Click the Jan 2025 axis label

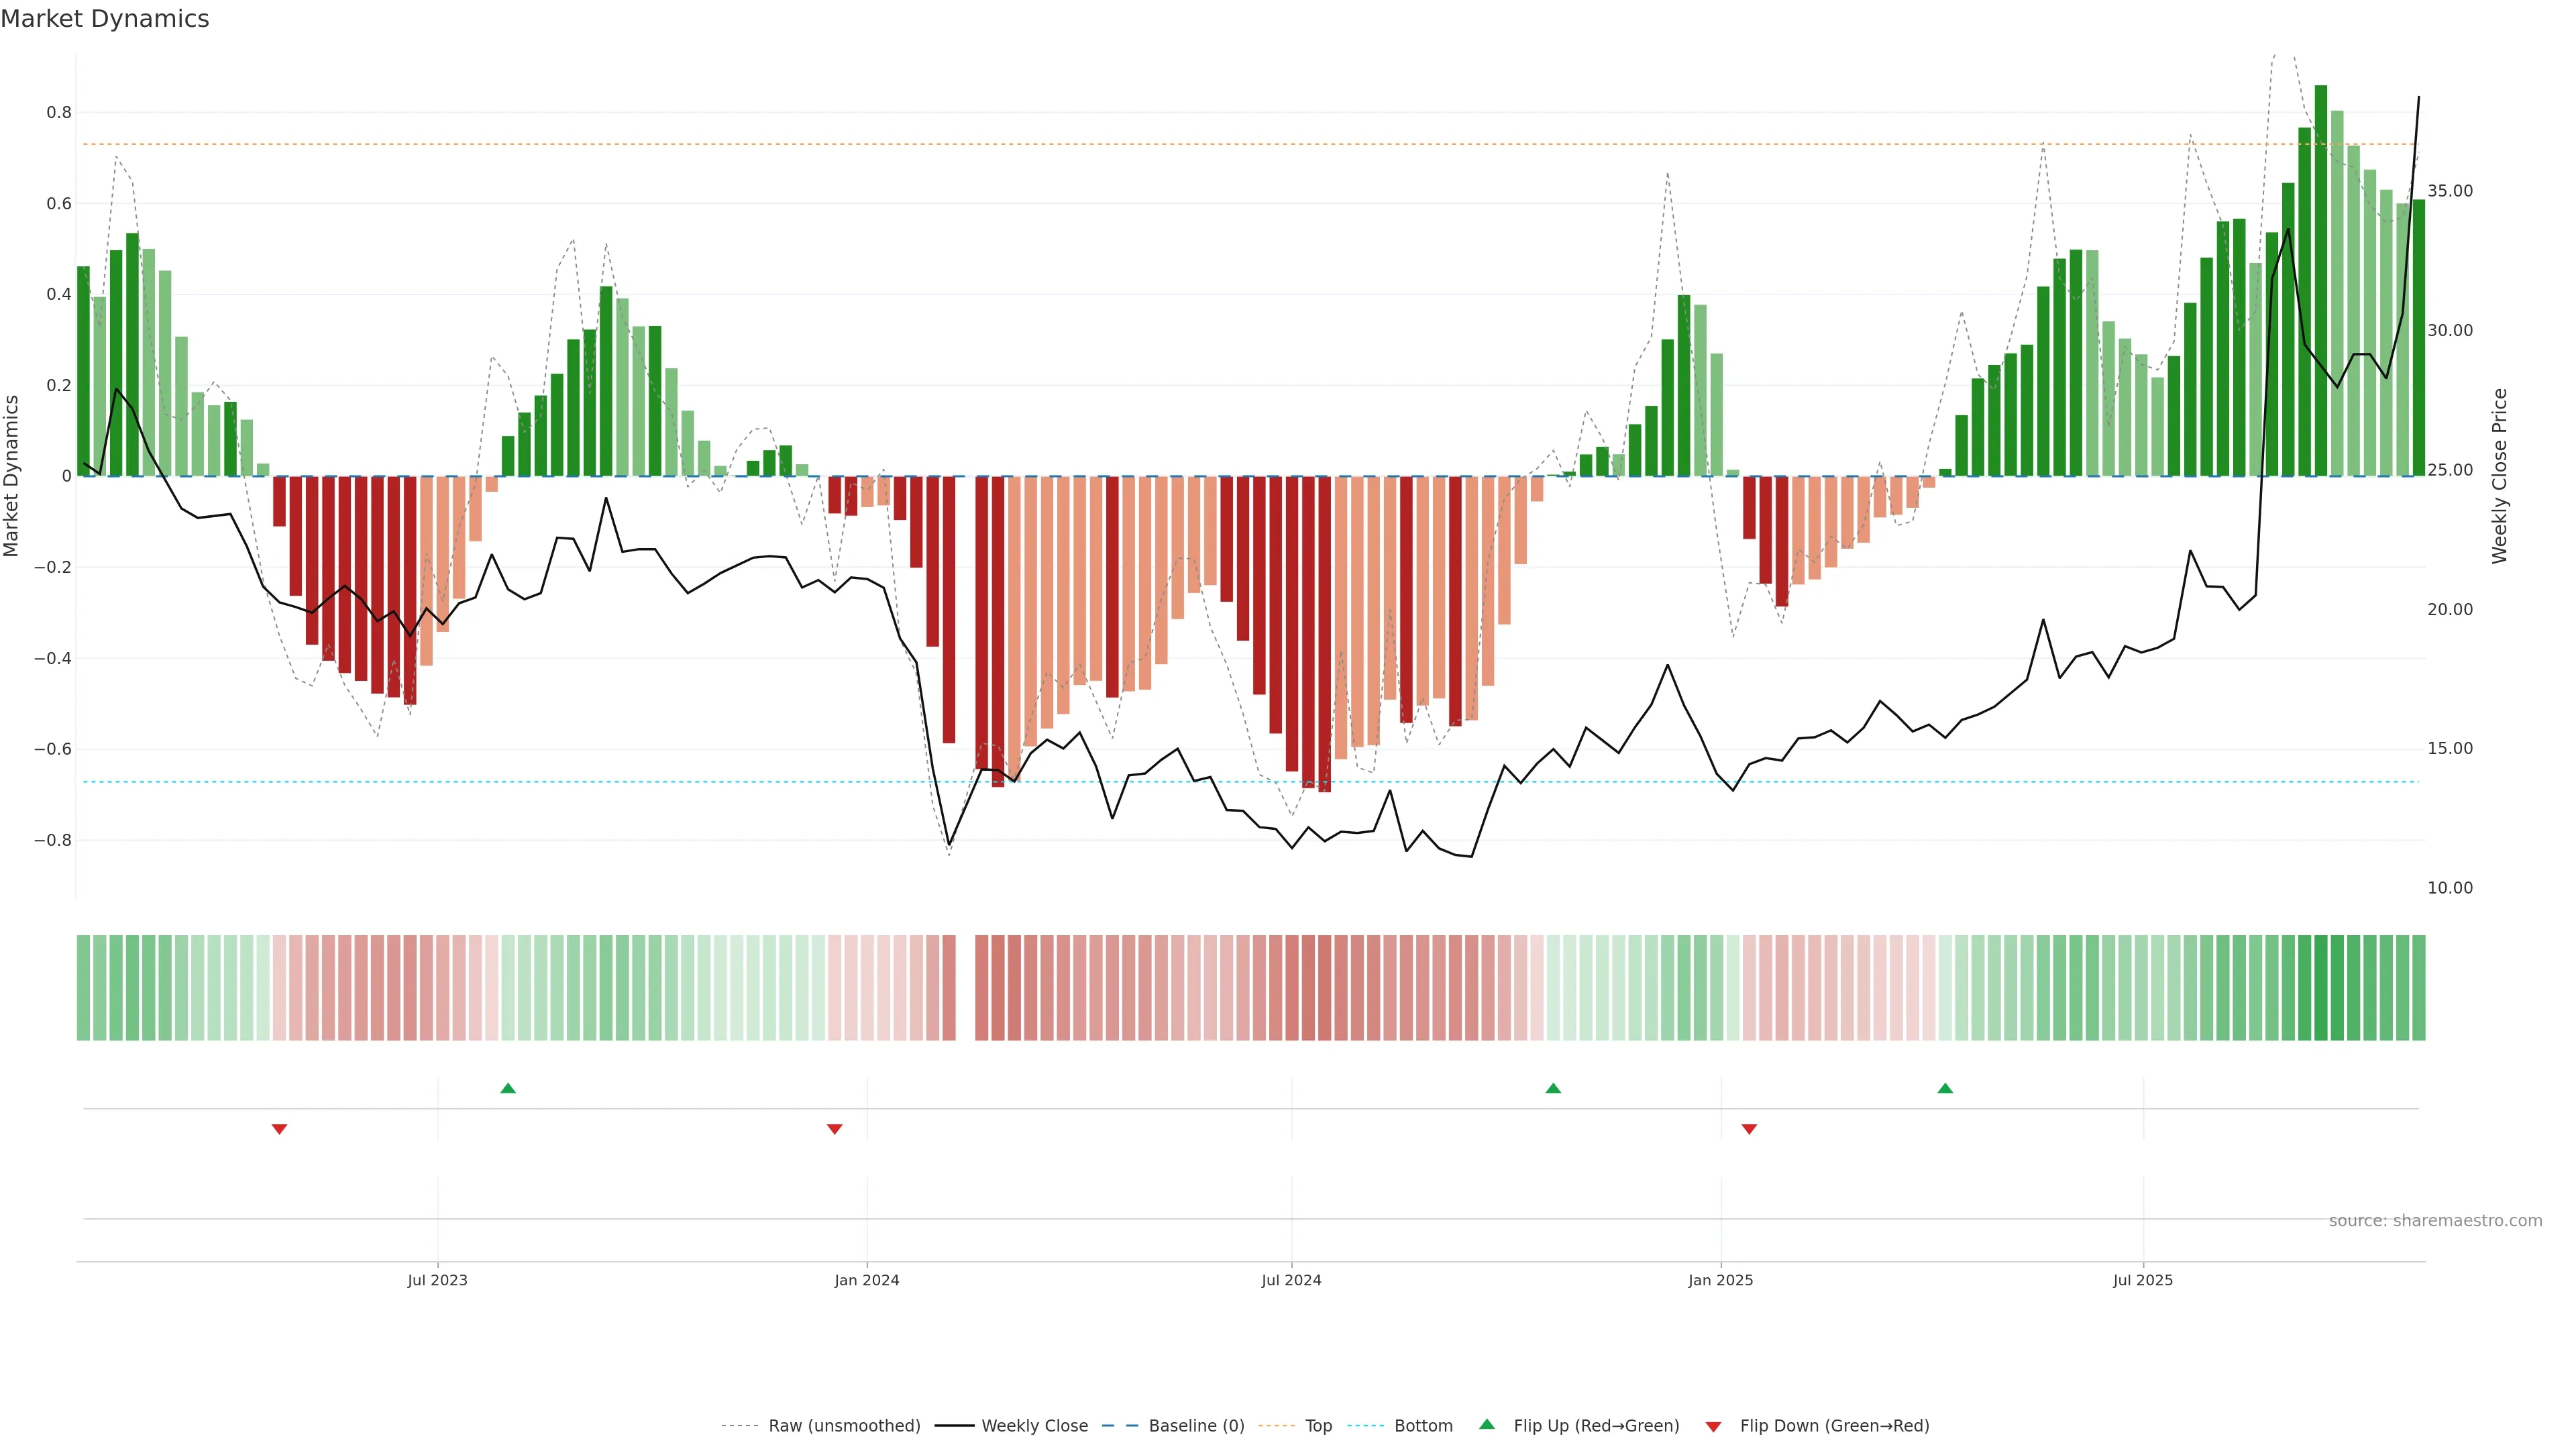1720,1280
